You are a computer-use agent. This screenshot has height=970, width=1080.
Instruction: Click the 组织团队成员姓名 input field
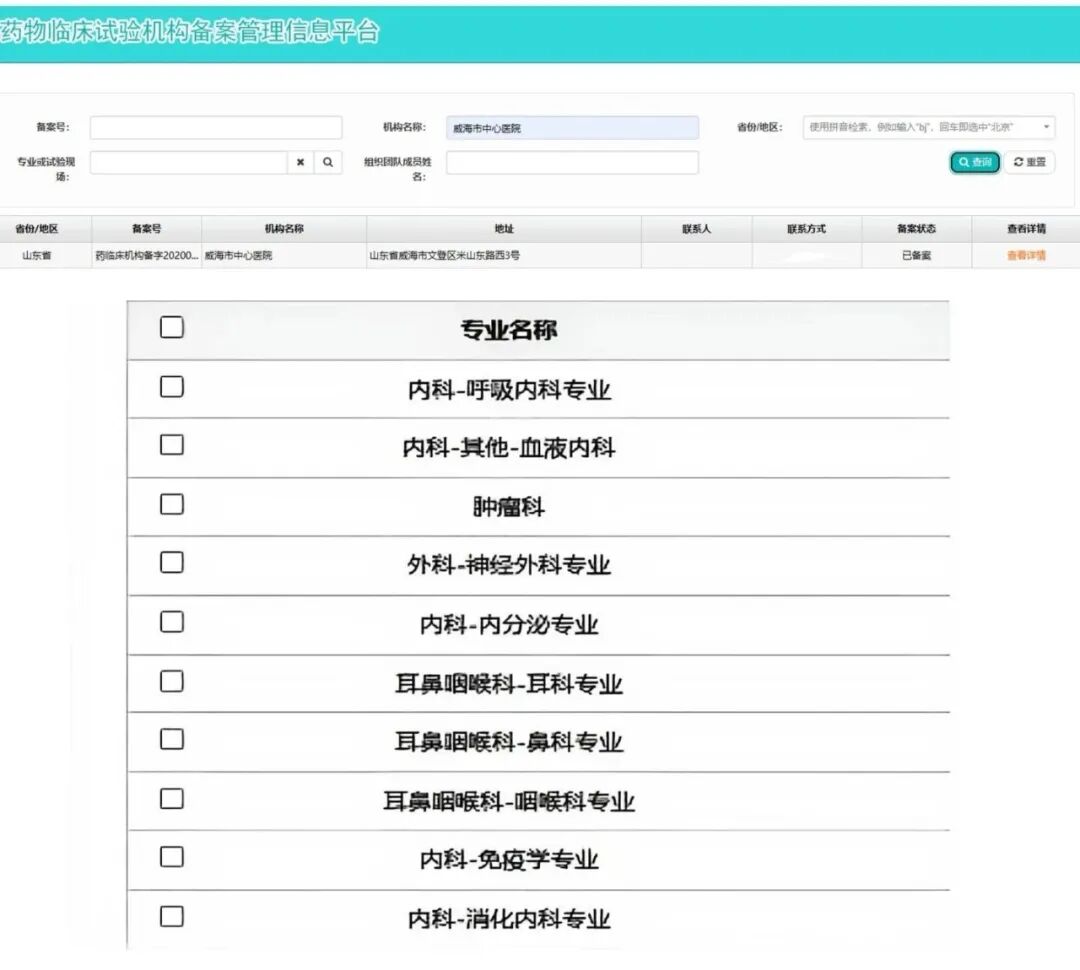[572, 163]
